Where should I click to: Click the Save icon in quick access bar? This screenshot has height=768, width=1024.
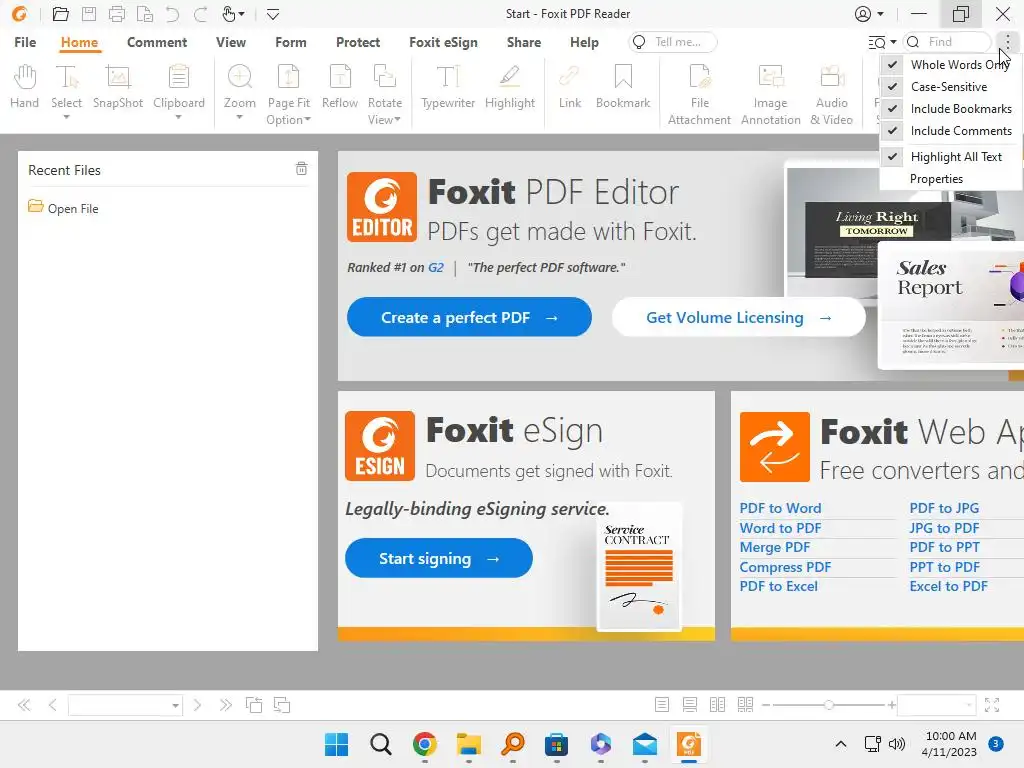click(x=89, y=14)
